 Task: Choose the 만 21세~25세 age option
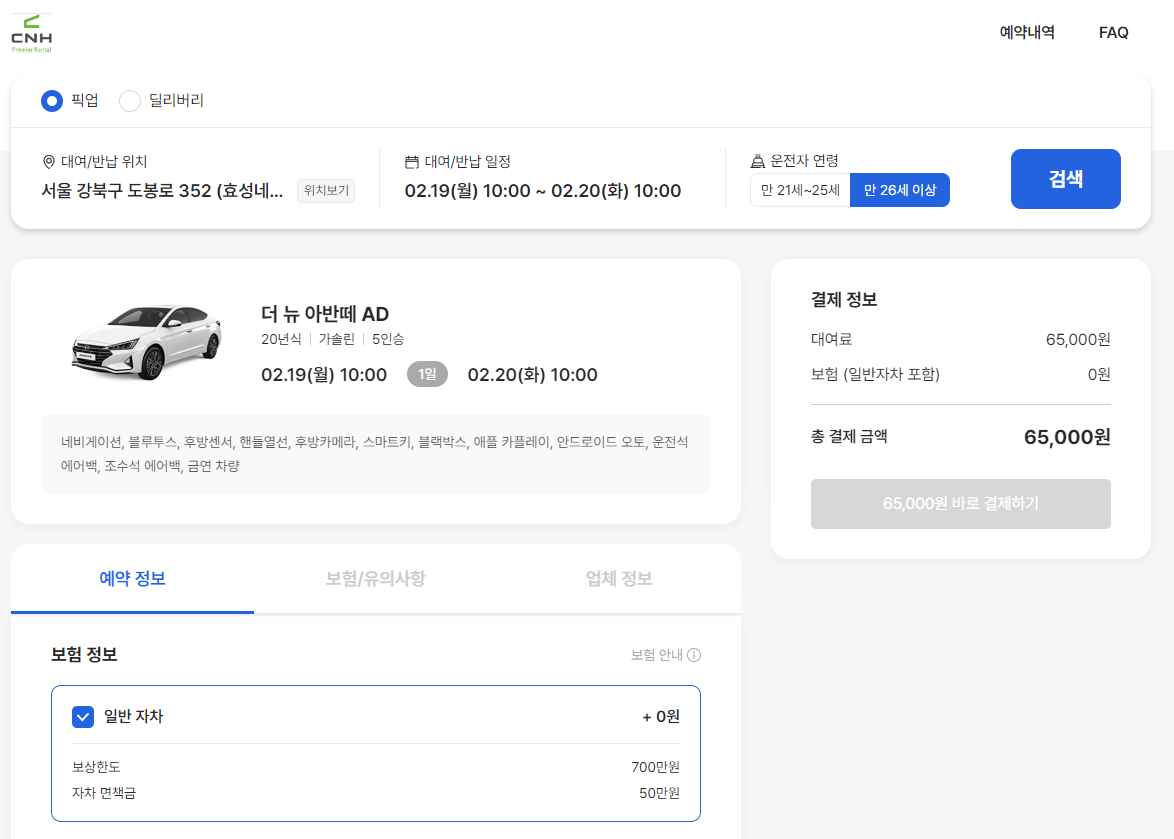point(800,190)
